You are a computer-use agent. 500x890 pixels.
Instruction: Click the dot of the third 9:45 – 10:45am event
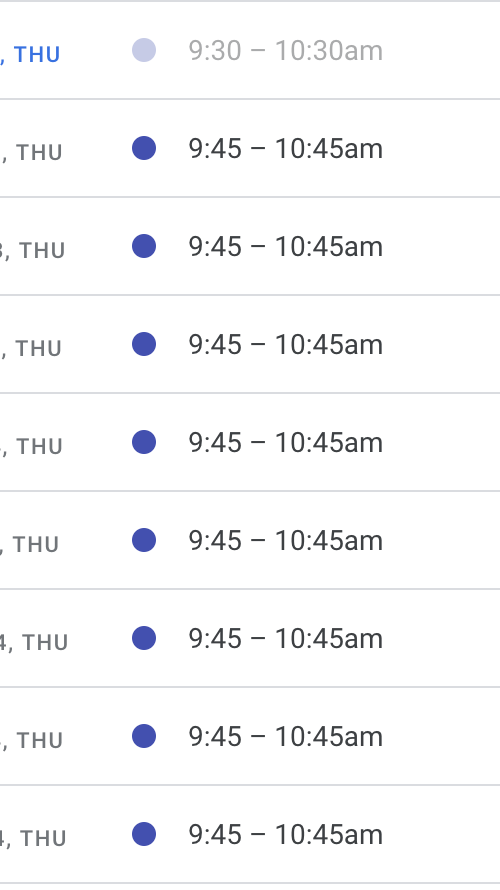click(x=144, y=344)
